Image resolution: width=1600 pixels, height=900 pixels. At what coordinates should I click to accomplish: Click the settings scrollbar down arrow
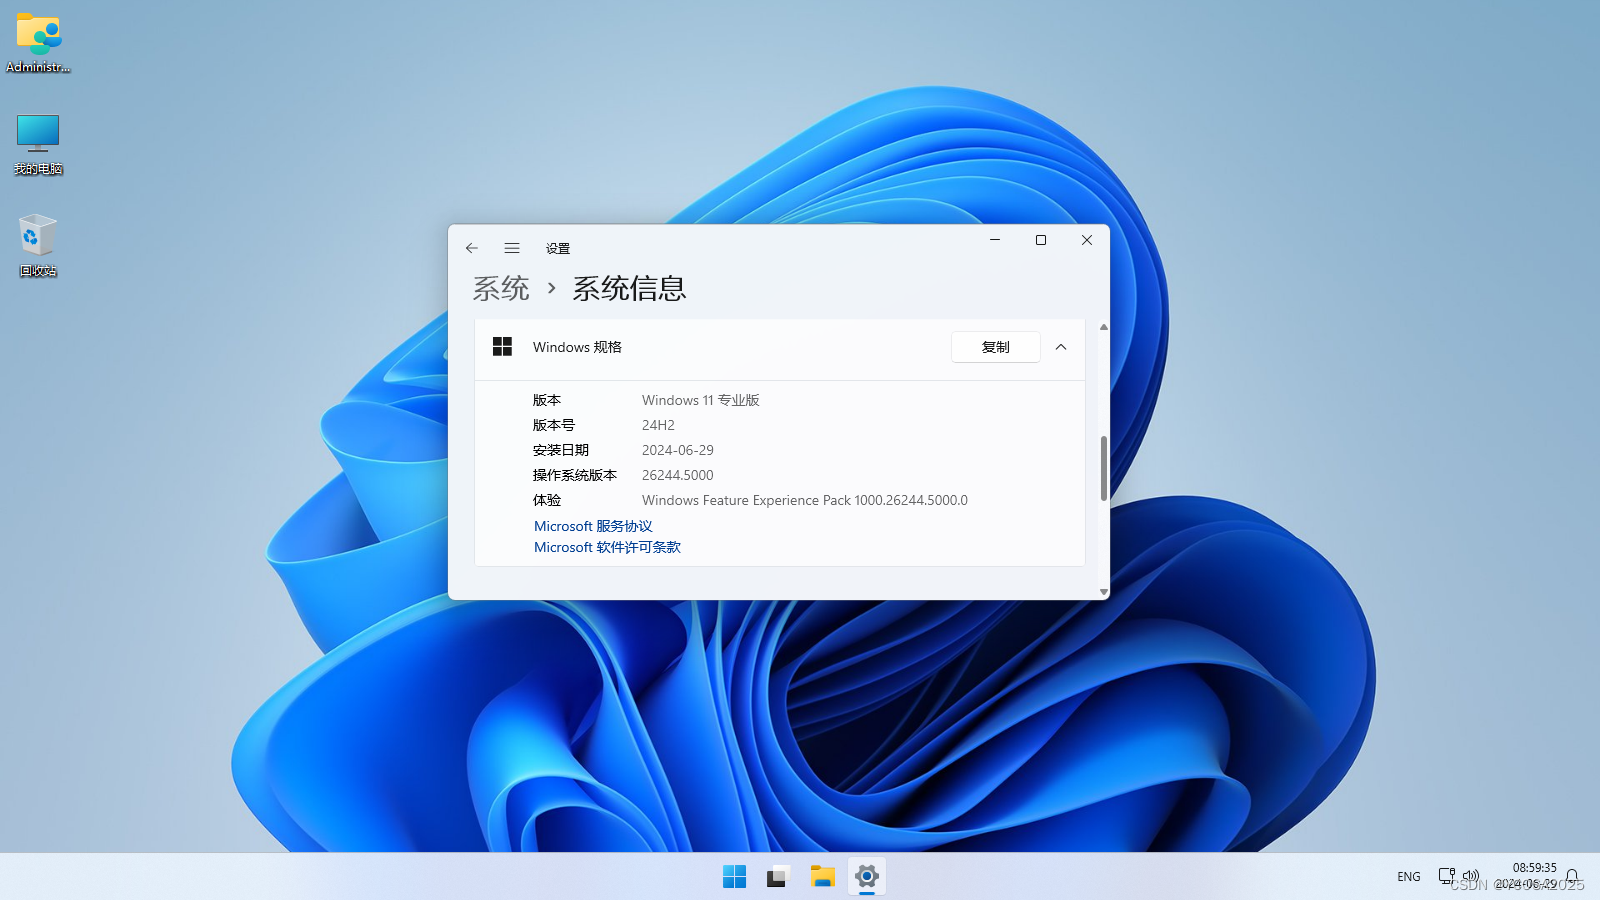1104,592
